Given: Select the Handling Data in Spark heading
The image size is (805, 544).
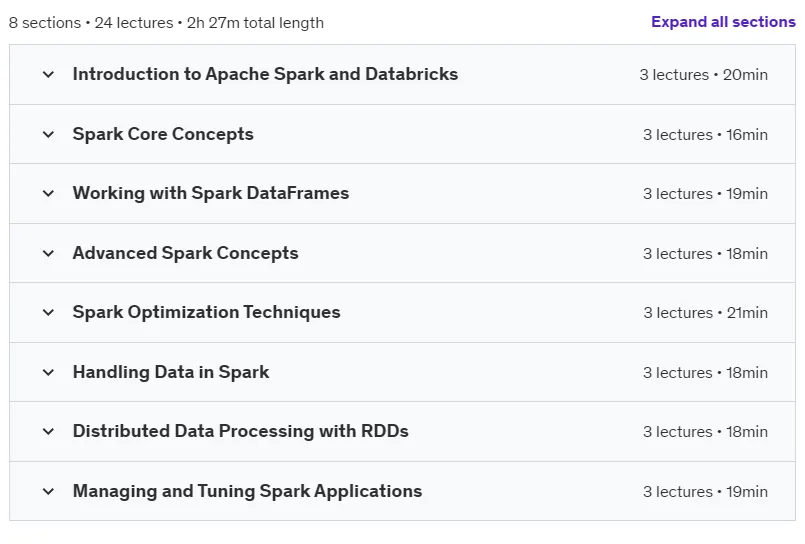Looking at the screenshot, I should (171, 372).
